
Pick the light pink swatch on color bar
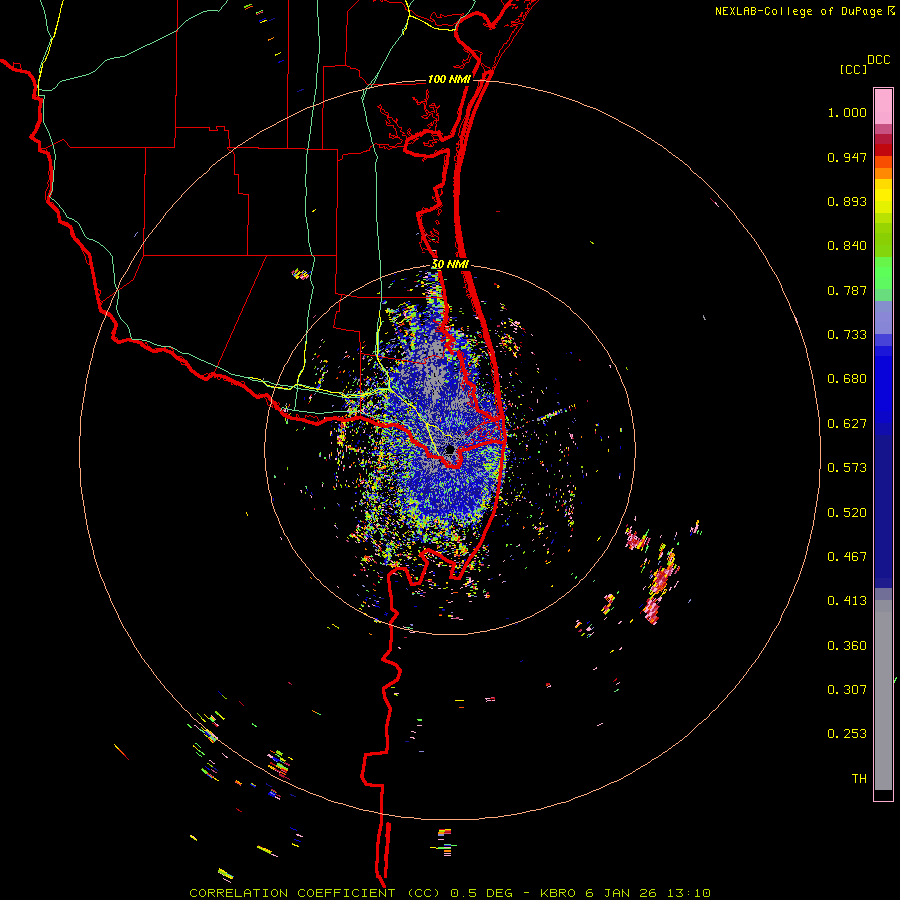point(883,107)
